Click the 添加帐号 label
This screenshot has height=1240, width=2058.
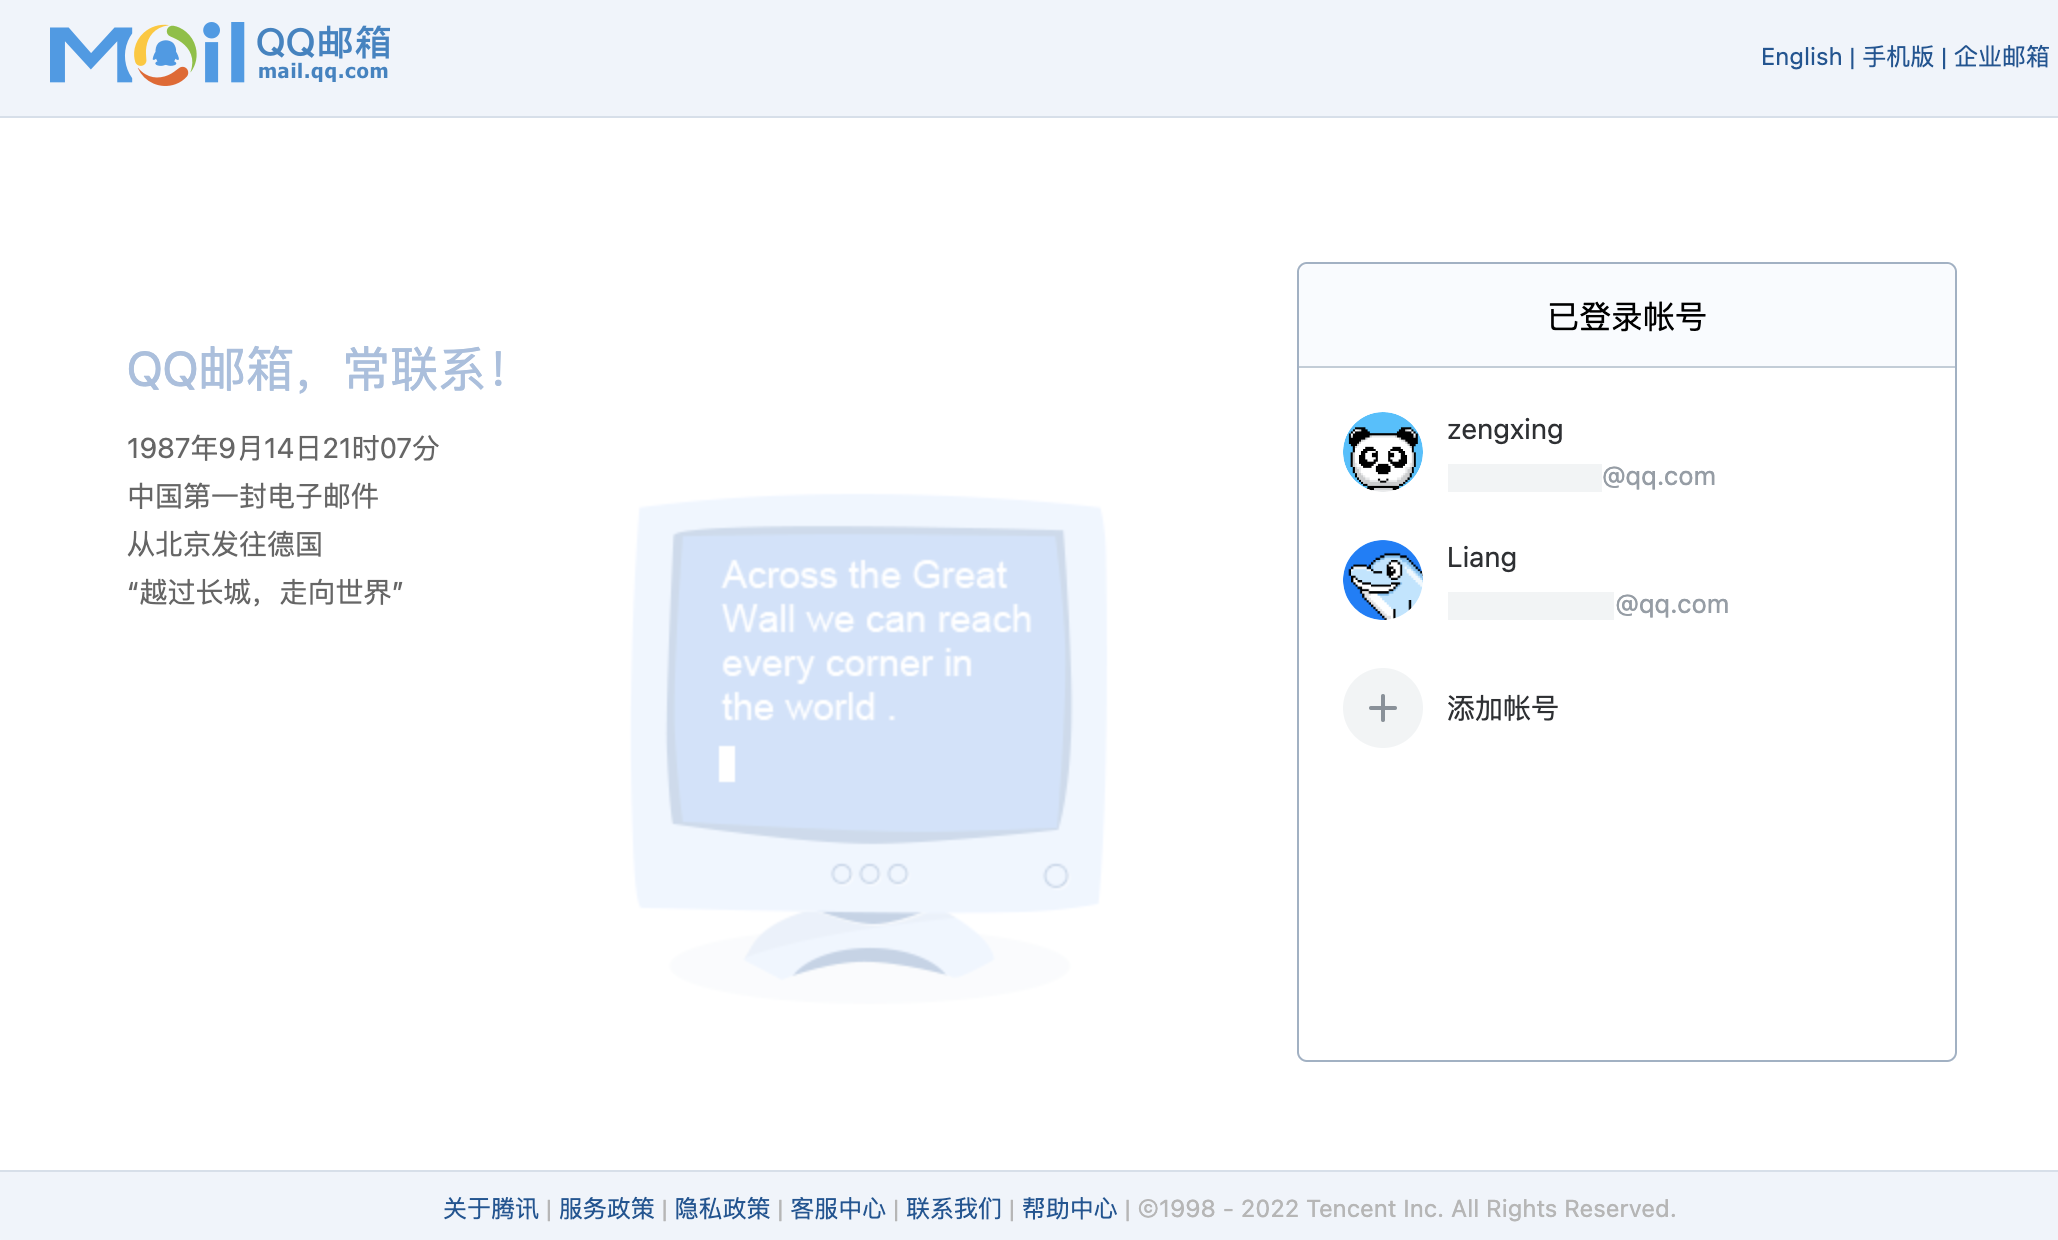(x=1503, y=708)
